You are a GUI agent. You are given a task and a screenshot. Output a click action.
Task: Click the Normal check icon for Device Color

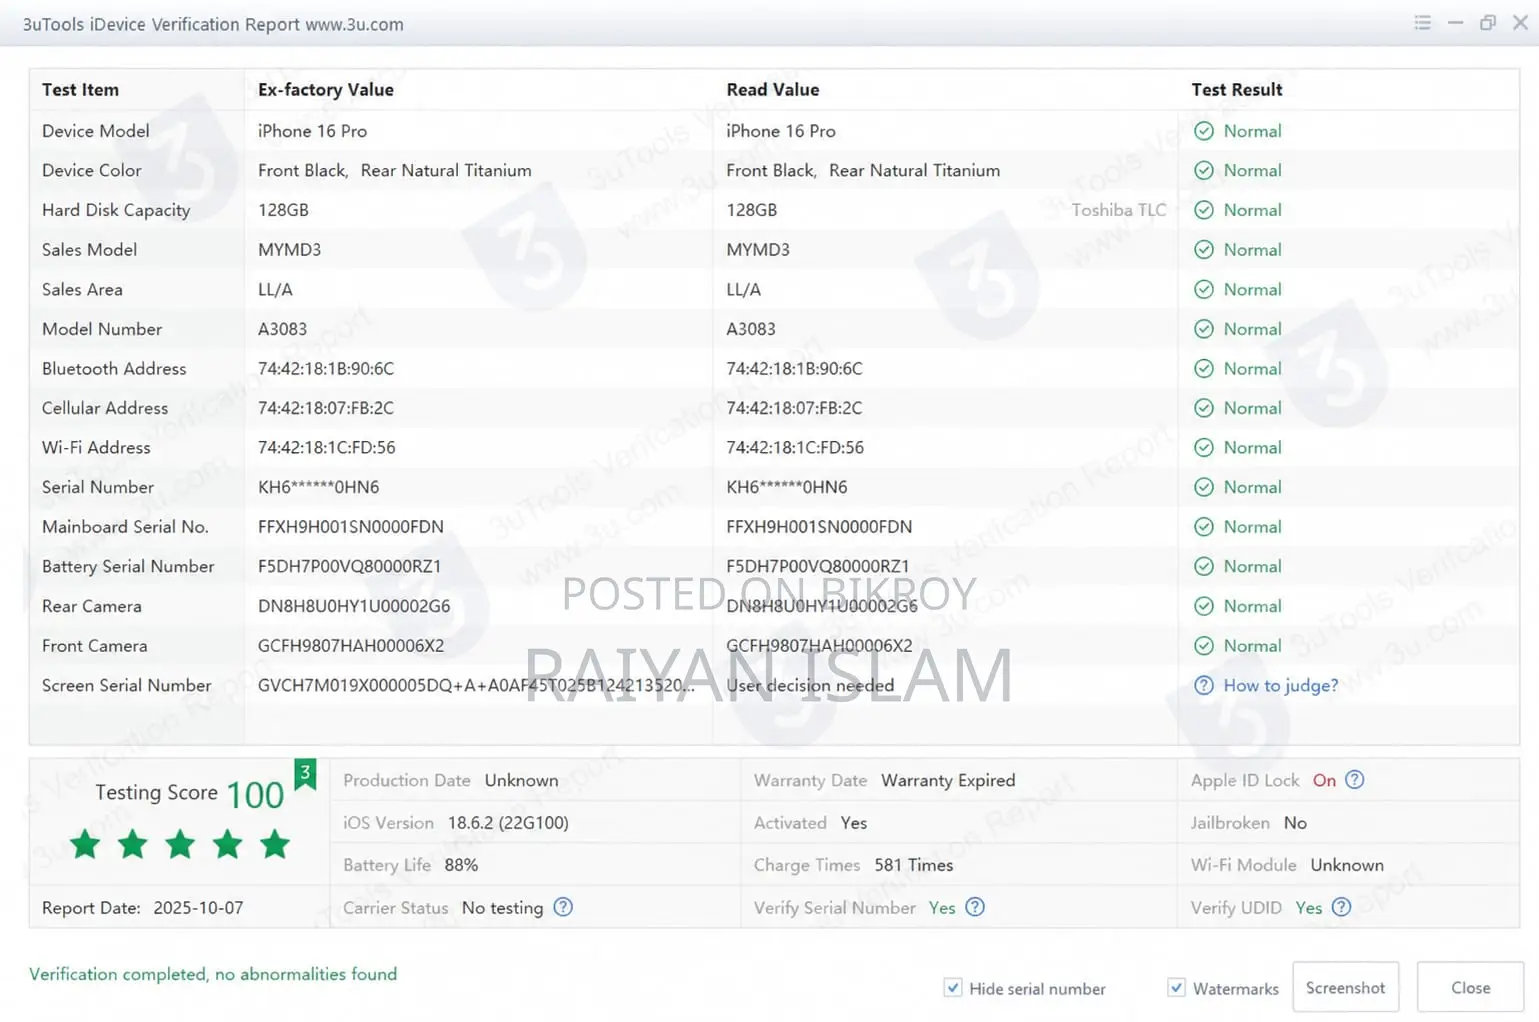[1204, 171]
